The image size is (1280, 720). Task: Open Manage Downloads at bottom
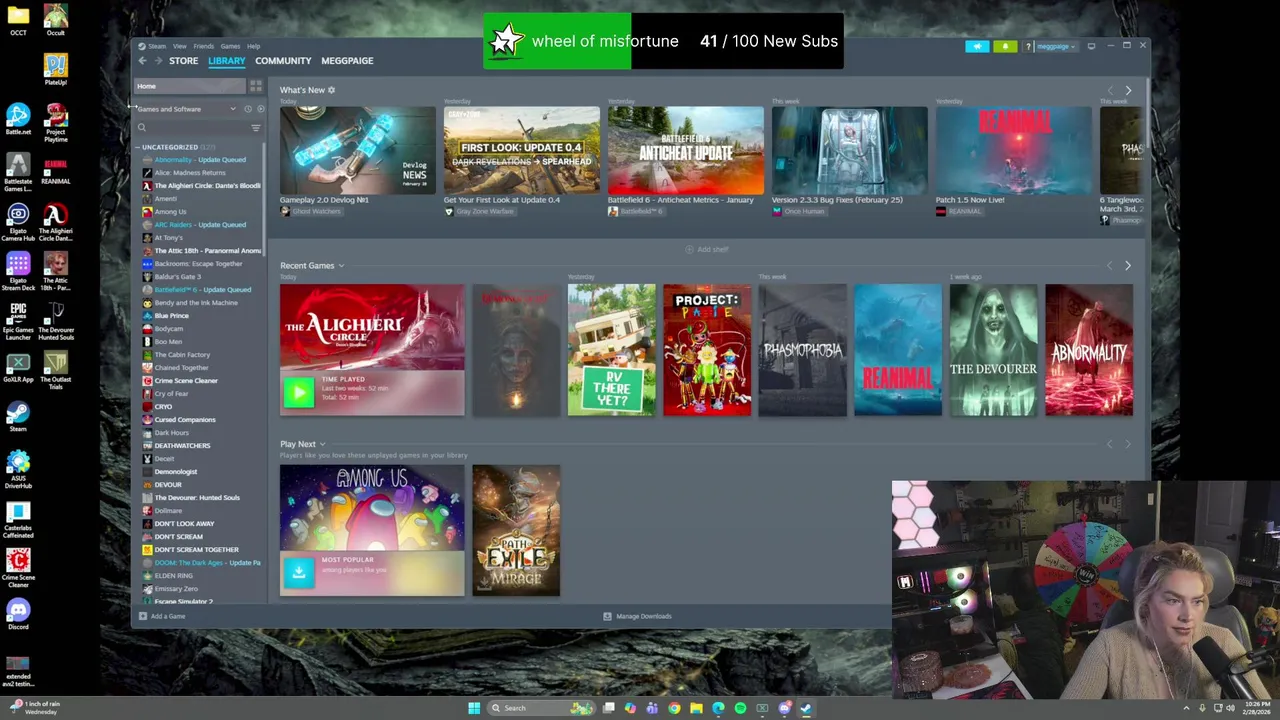coord(637,616)
